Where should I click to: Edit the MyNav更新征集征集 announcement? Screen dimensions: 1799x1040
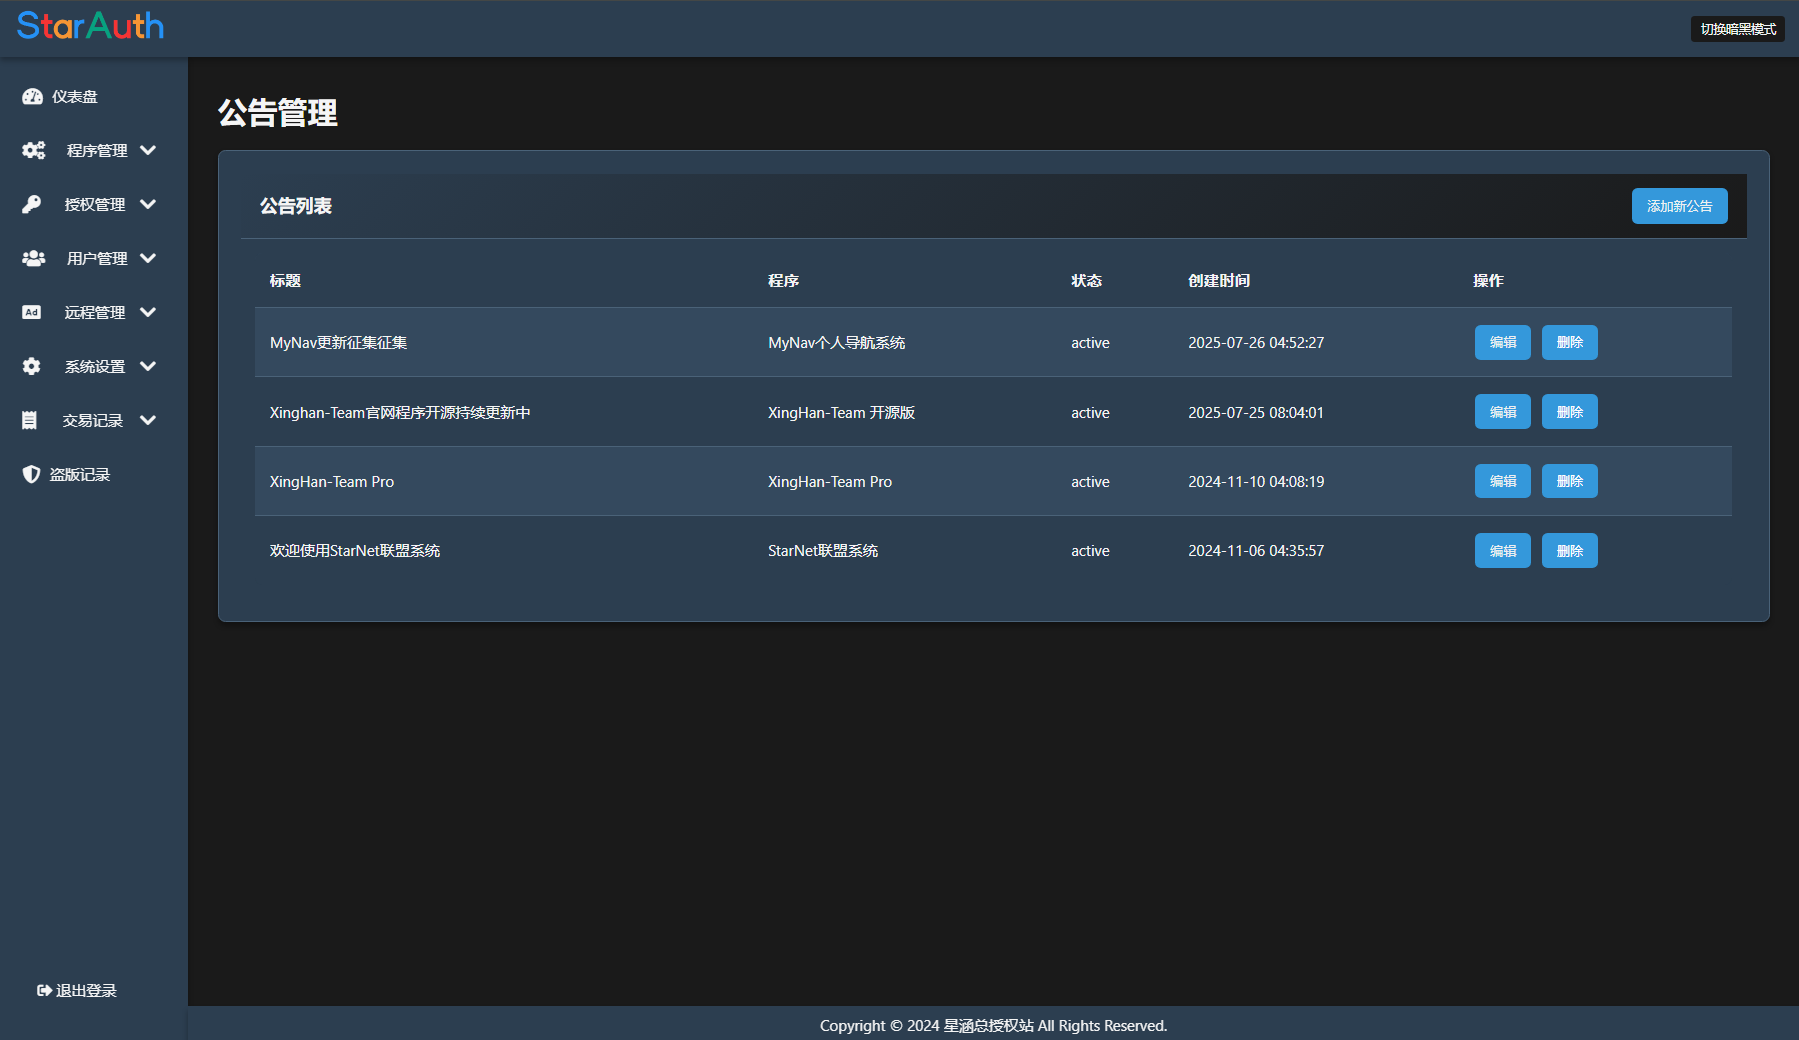[x=1502, y=342]
